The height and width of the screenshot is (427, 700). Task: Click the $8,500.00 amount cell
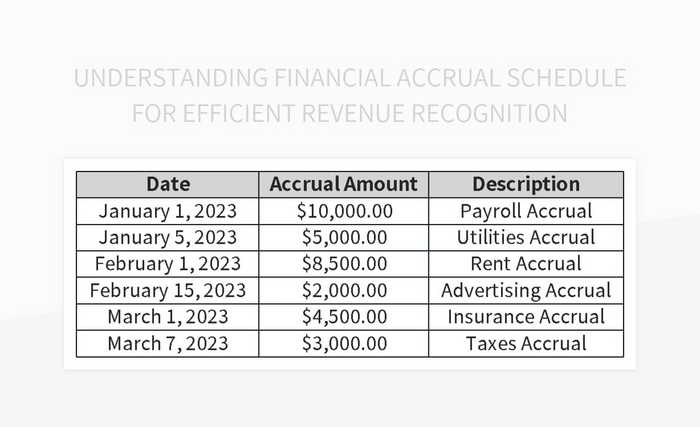click(x=344, y=264)
